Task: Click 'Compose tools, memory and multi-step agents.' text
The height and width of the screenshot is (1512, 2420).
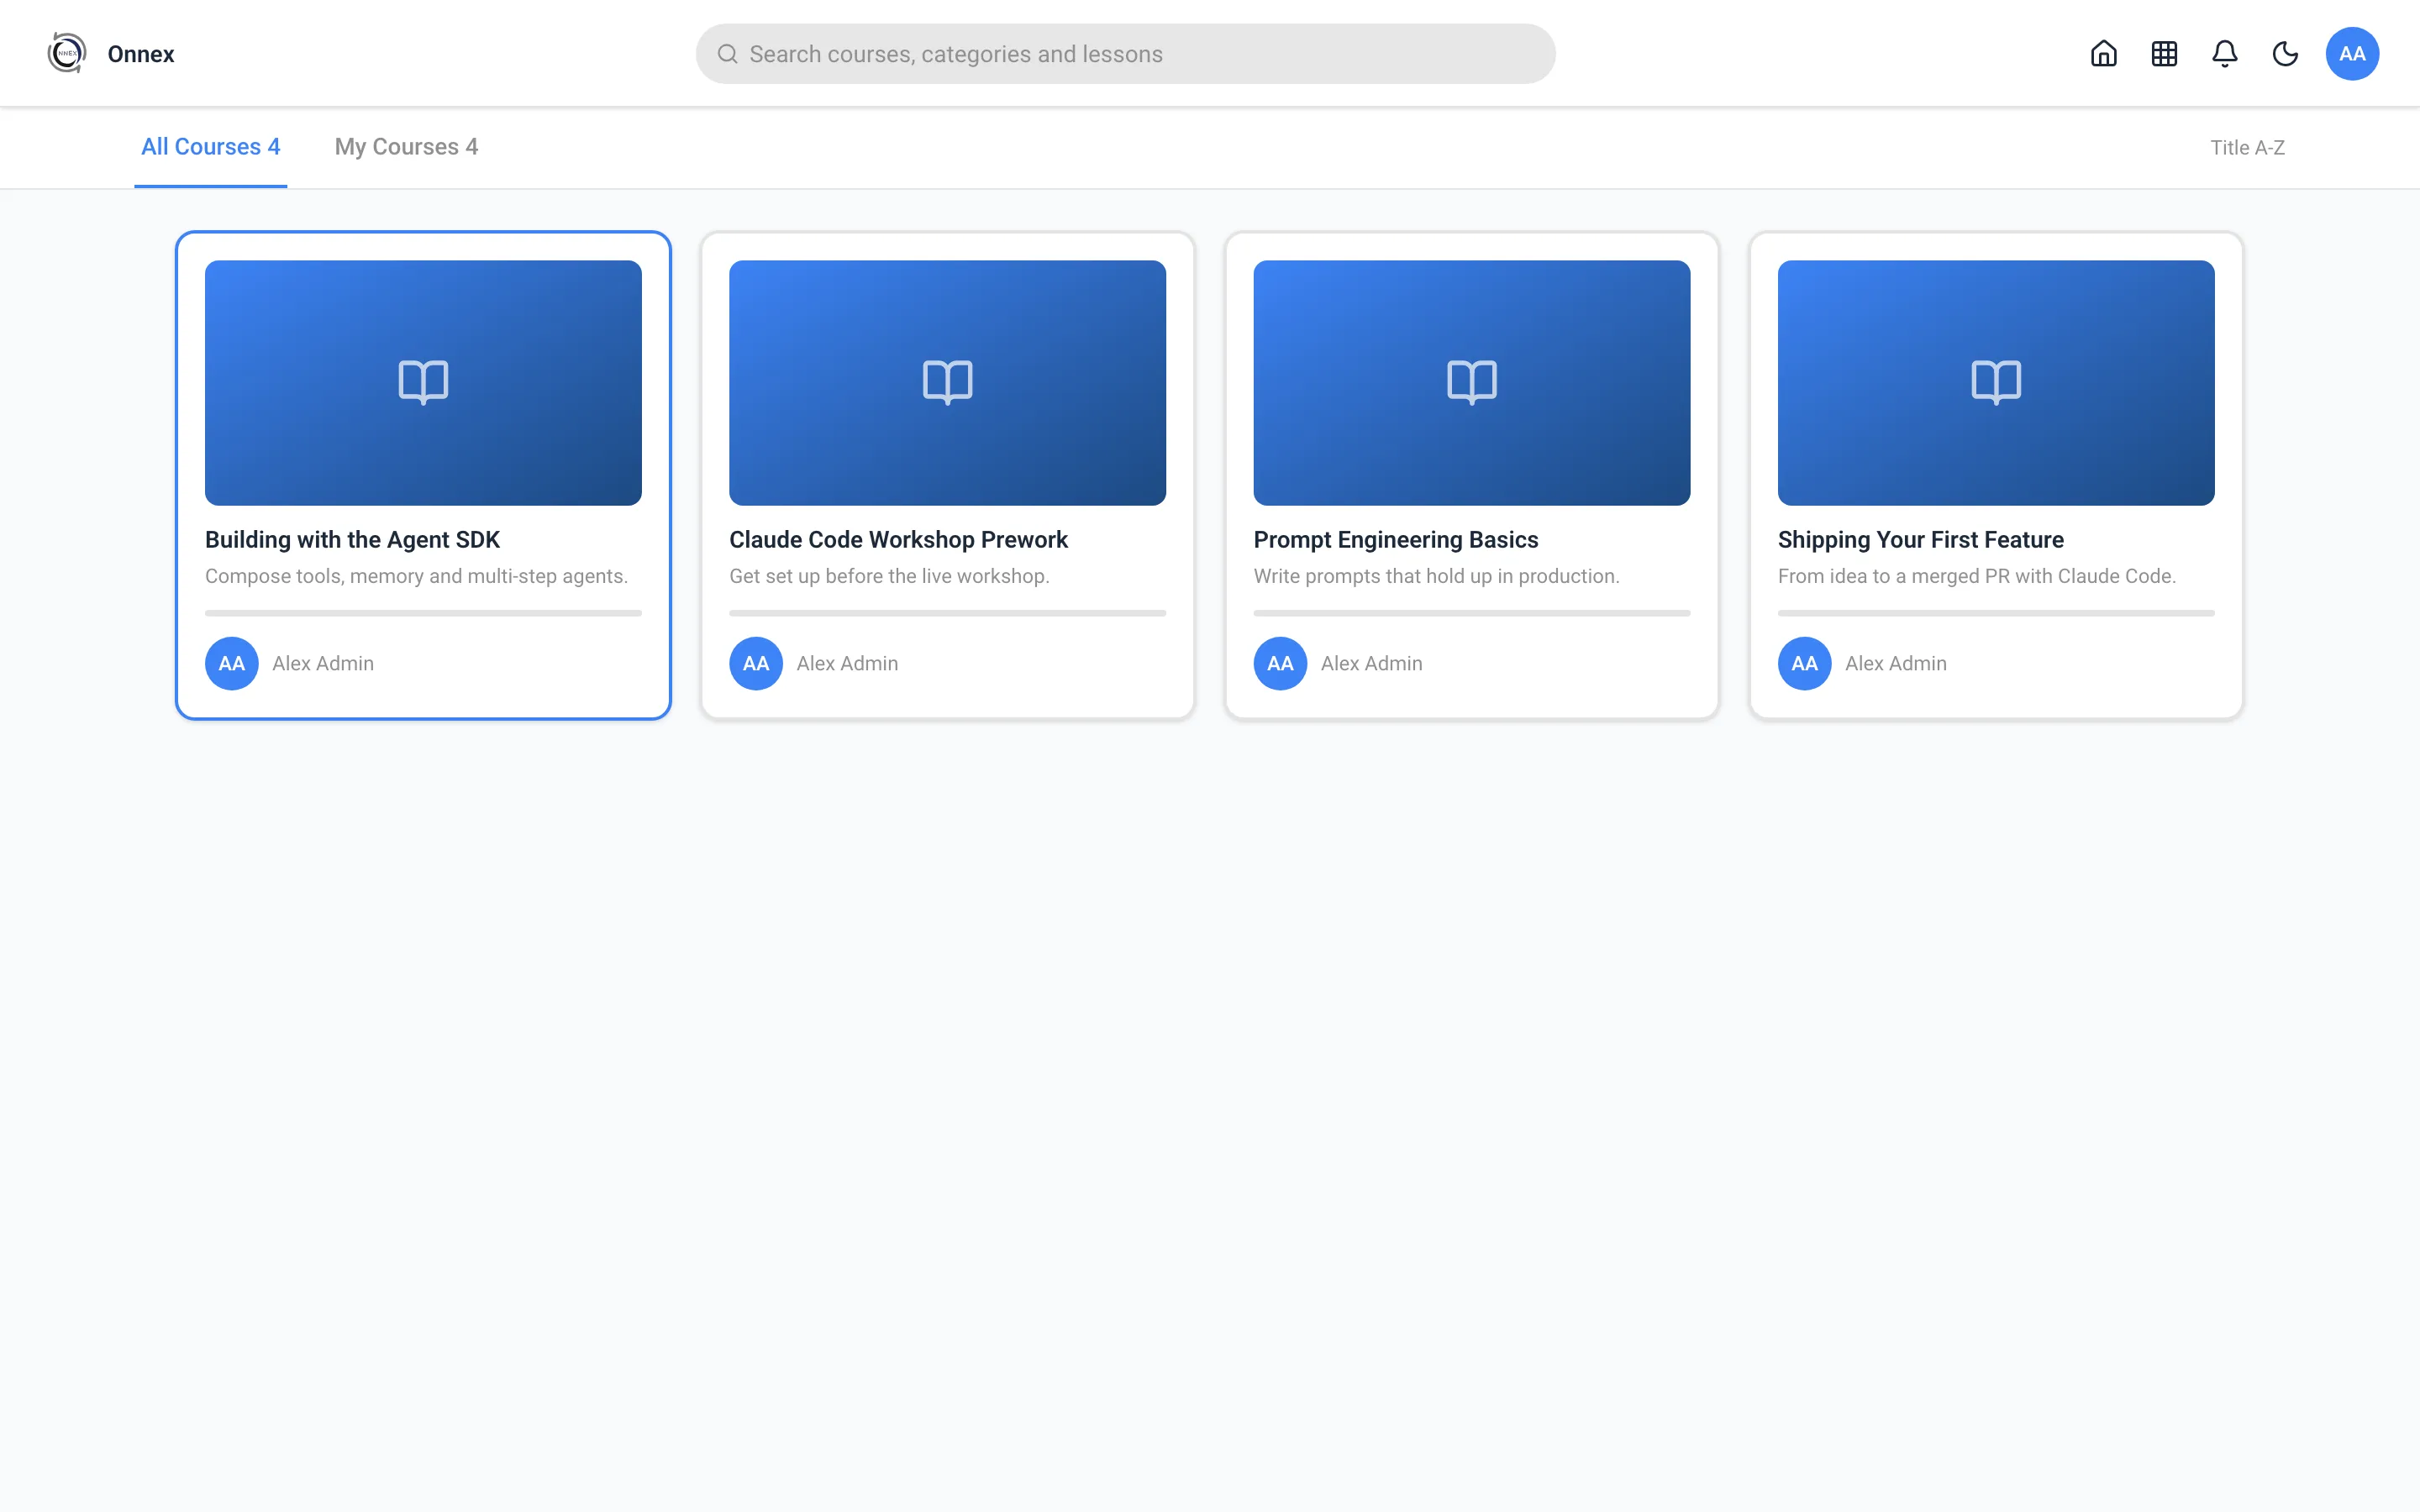Action: 416,577
